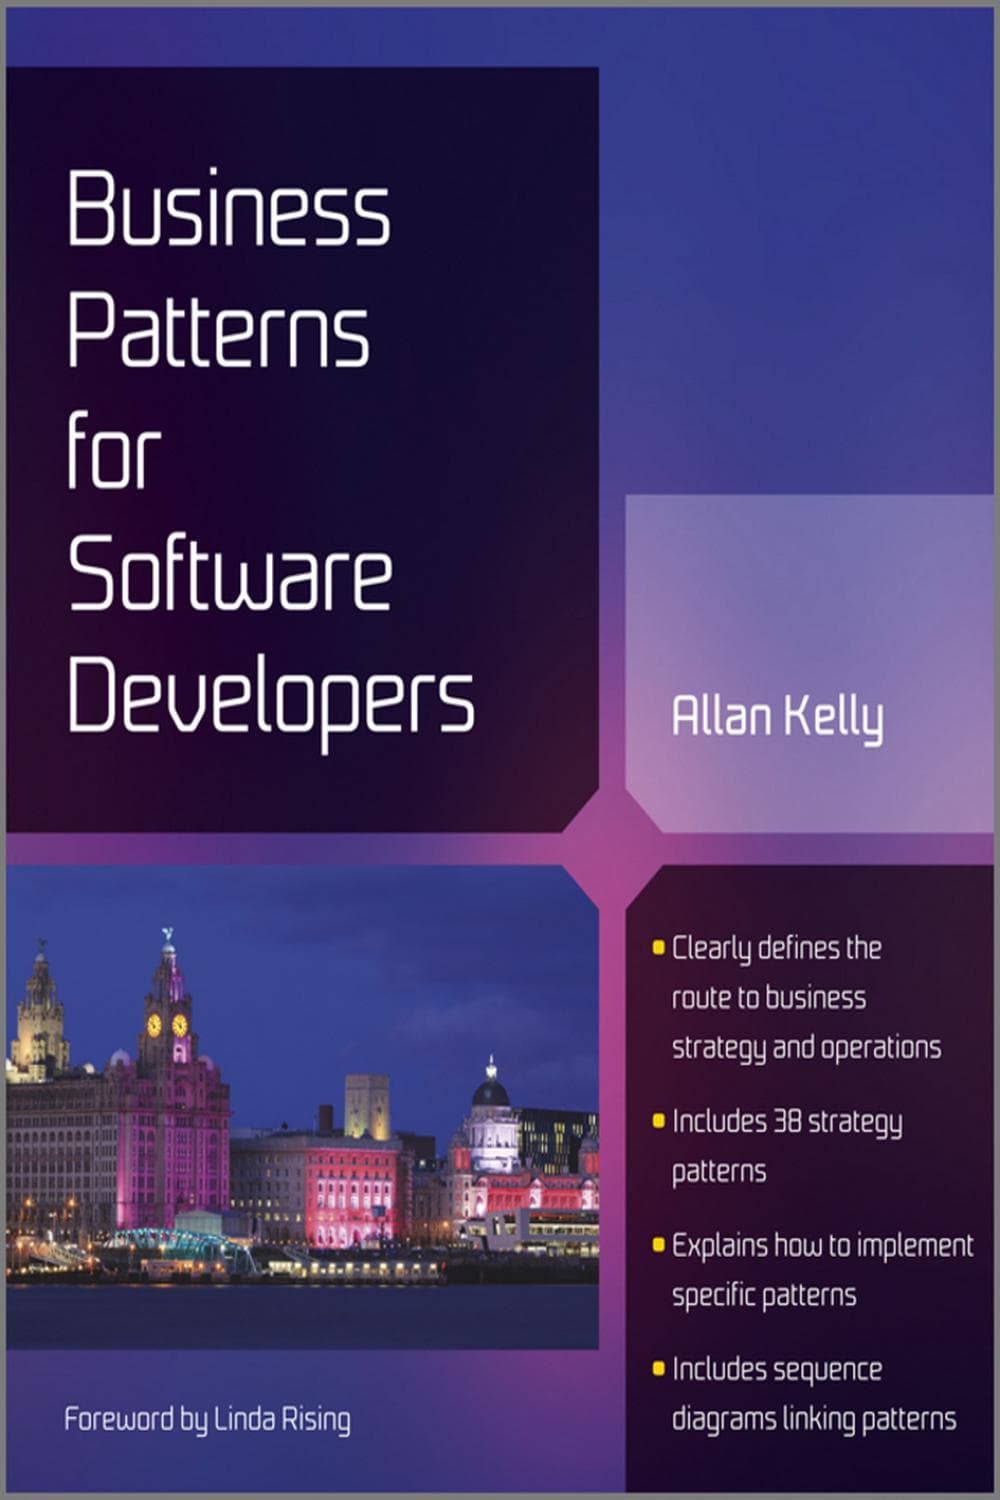
Task: Click "Includes 38 strategy patterns" bullet
Action: click(777, 1146)
